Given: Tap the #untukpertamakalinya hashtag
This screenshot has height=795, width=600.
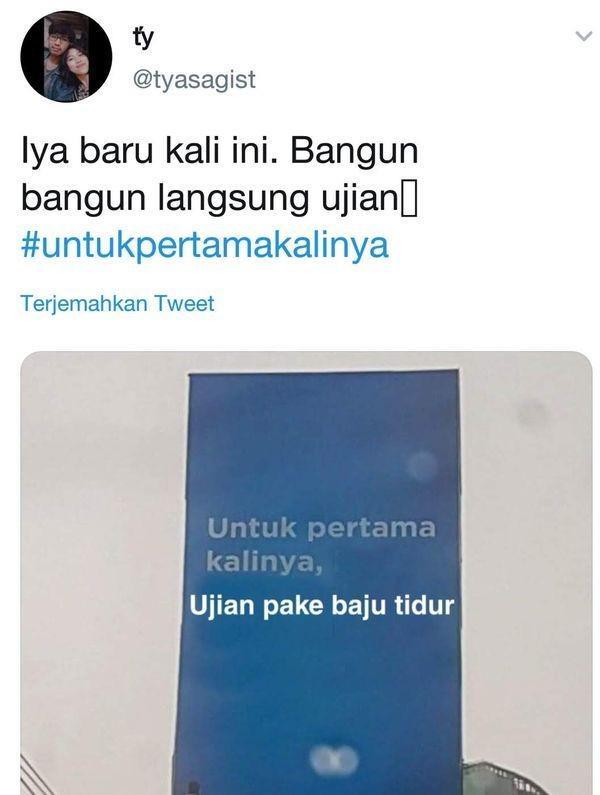Looking at the screenshot, I should coord(205,244).
